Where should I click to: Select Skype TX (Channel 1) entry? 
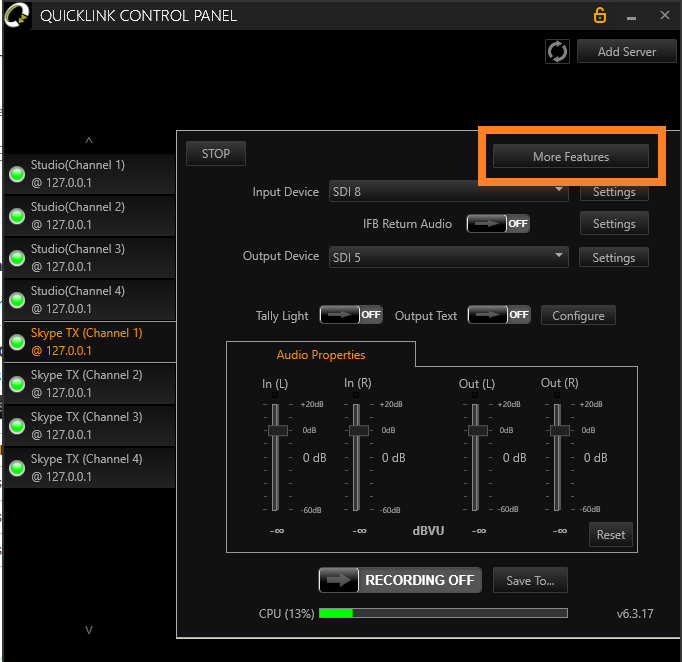click(89, 342)
